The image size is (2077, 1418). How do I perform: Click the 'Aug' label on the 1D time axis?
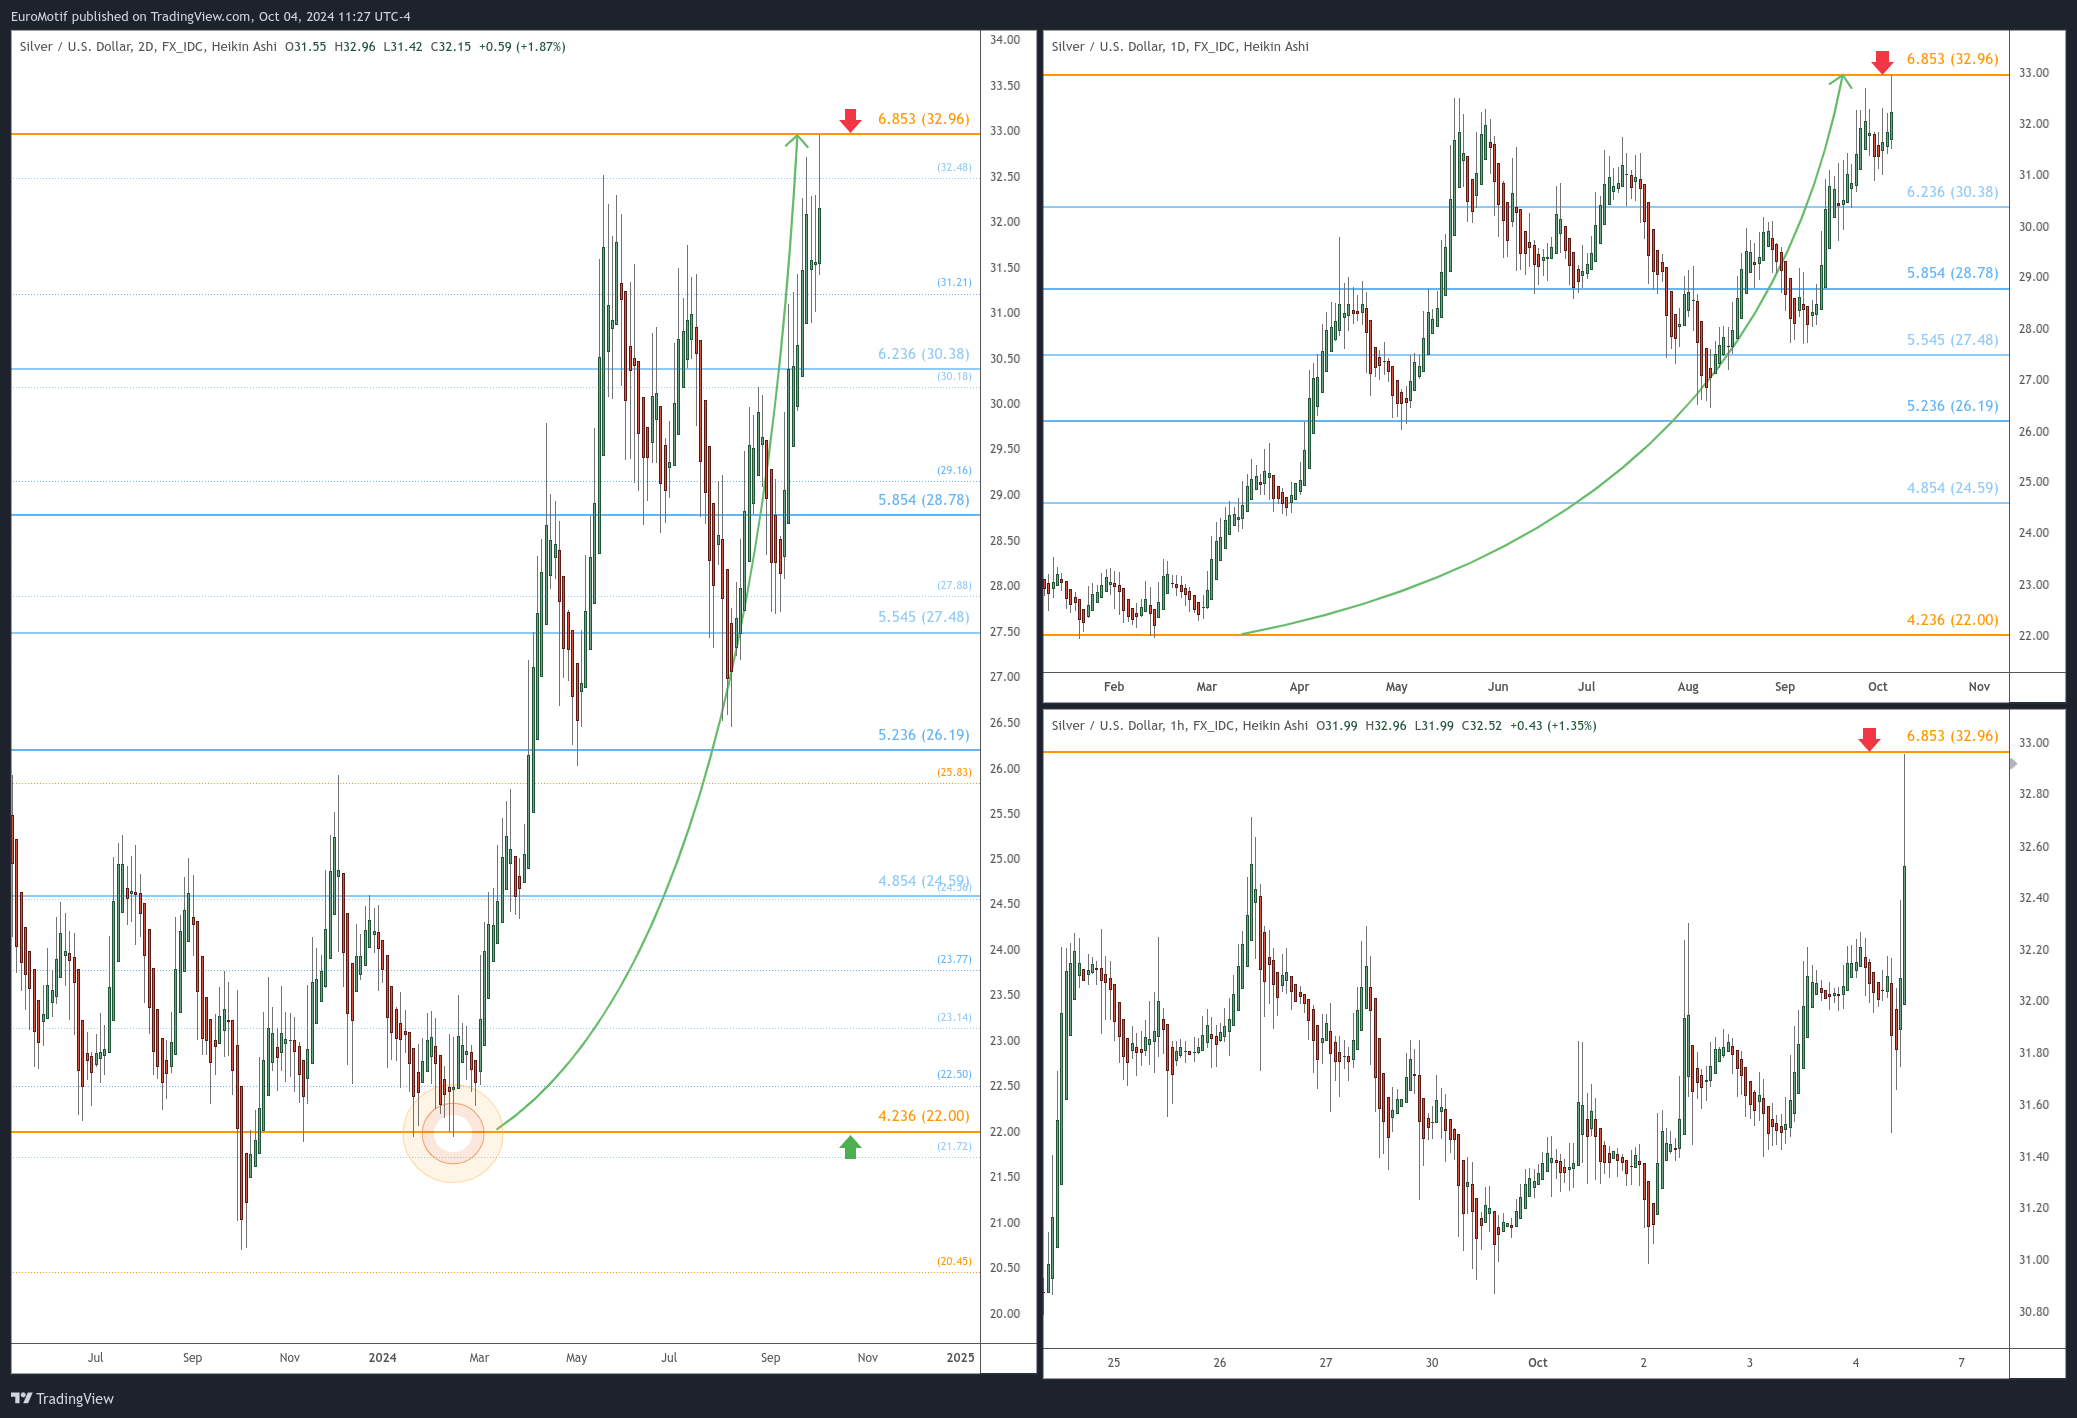point(1688,687)
